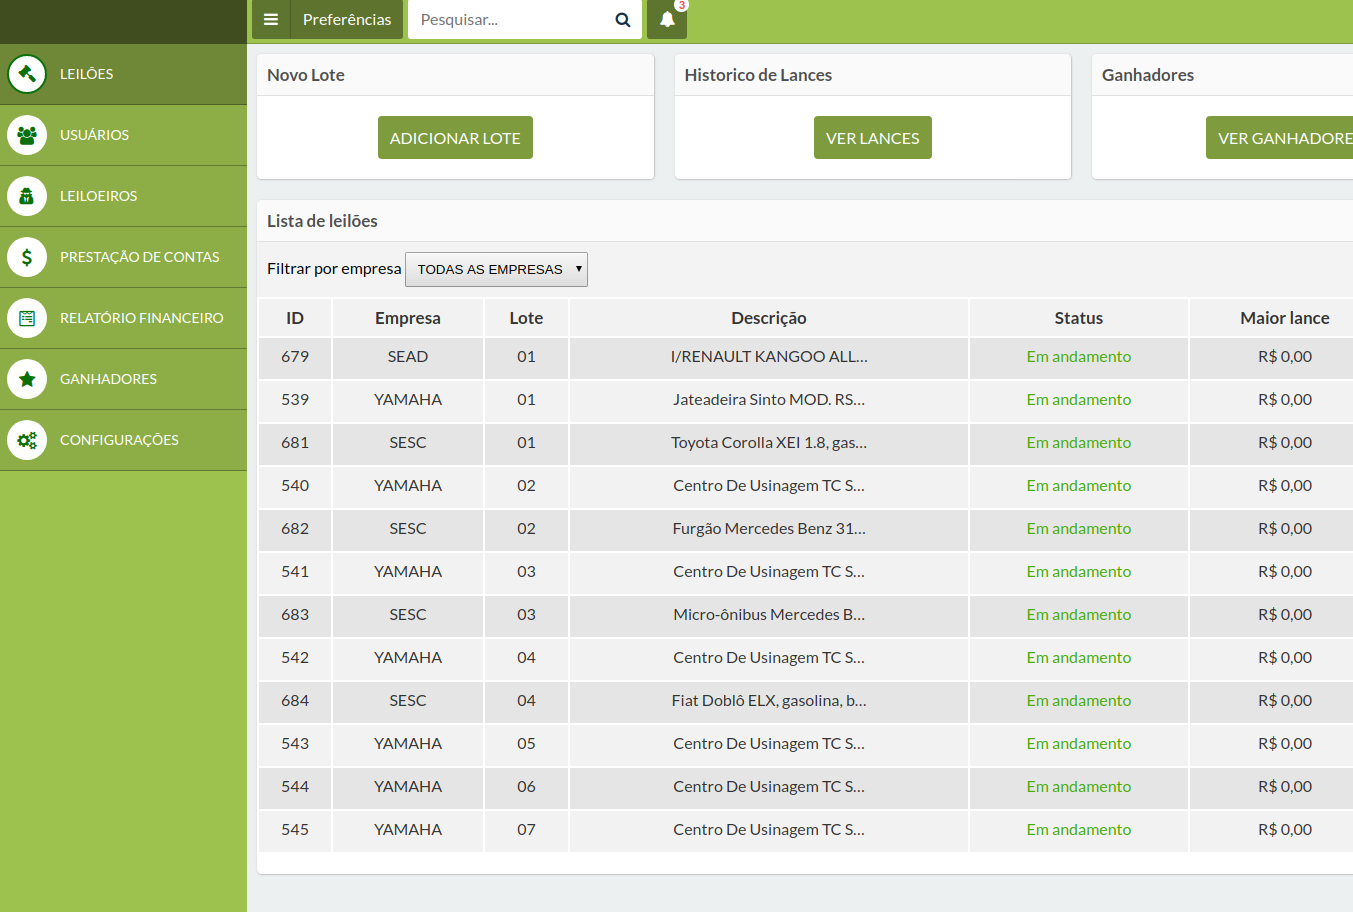Click lote 06 cell
The width and height of the screenshot is (1353, 912).
pos(526,787)
